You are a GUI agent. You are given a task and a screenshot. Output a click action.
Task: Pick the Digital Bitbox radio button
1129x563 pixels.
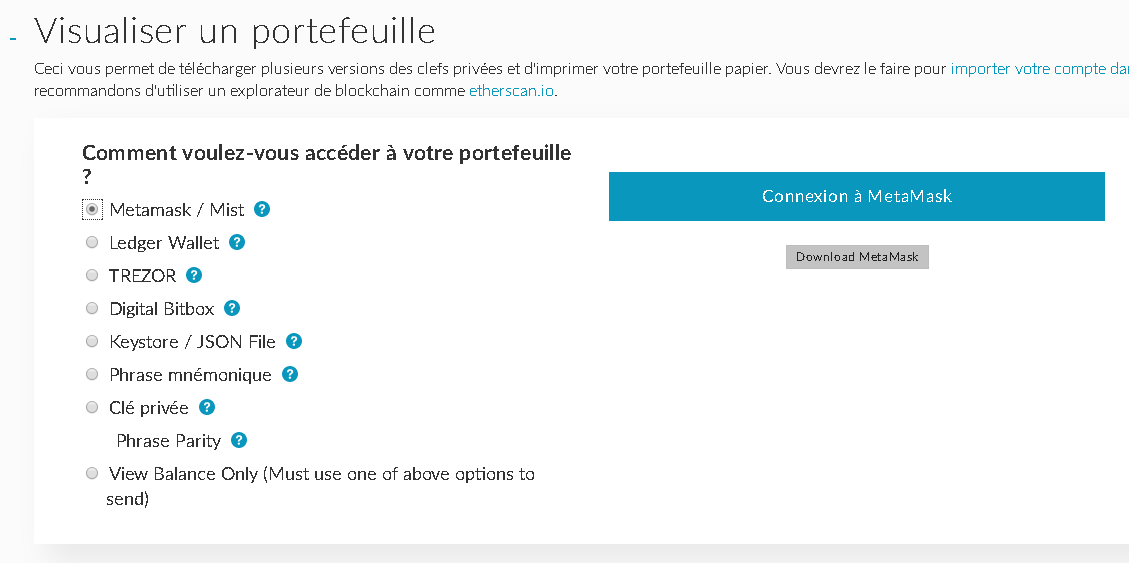[x=92, y=308]
